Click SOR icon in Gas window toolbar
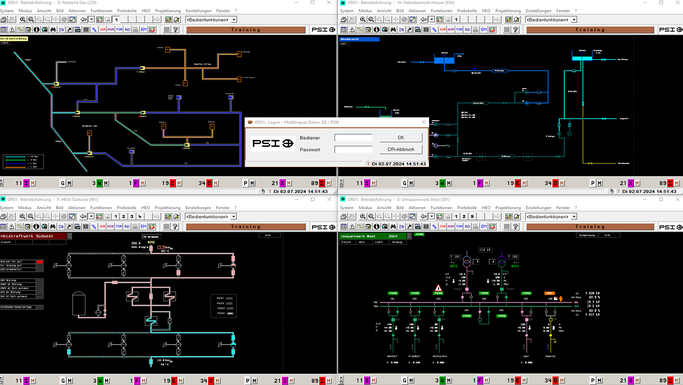Image resolution: width=683 pixels, height=385 pixels. [103, 30]
